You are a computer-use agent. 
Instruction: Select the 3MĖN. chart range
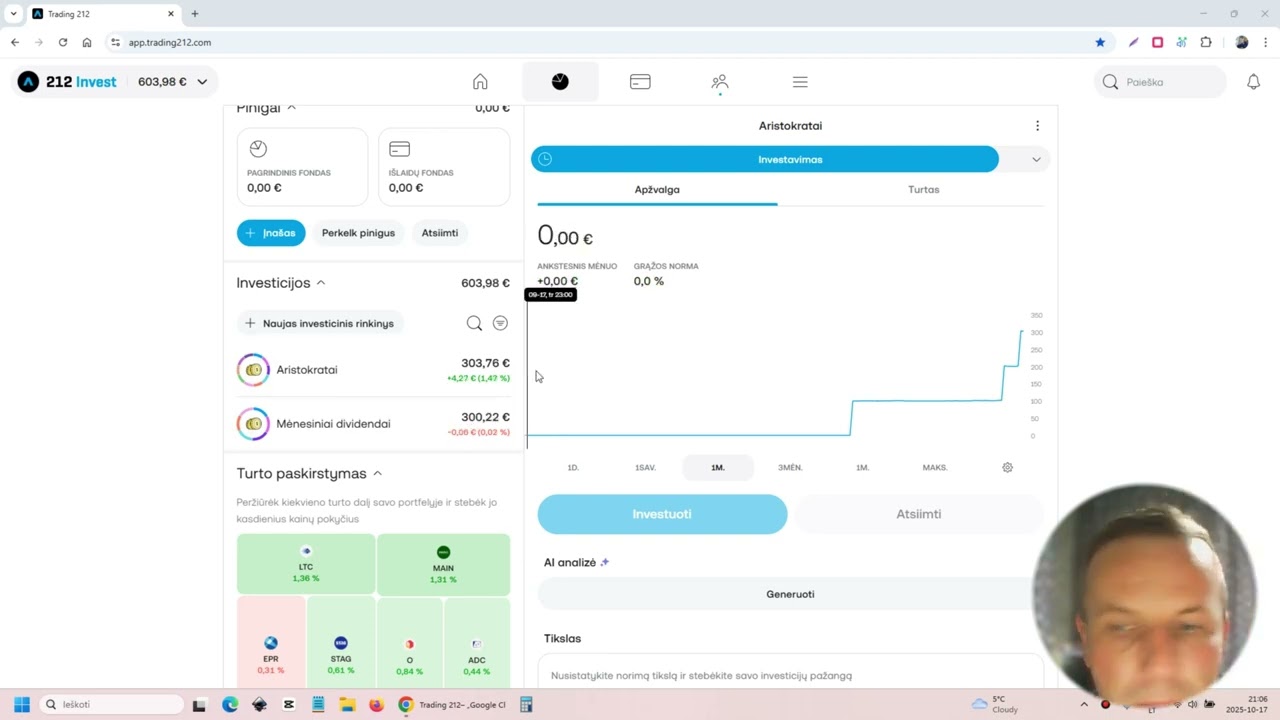pos(790,467)
